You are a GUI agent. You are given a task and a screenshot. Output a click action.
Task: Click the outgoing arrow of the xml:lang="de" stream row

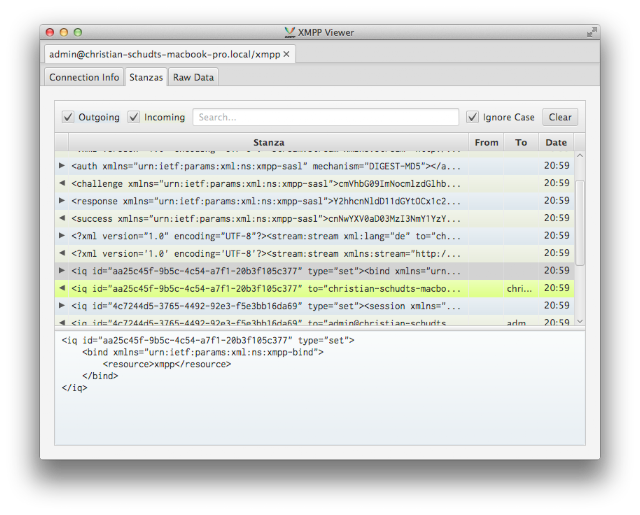click(62, 236)
